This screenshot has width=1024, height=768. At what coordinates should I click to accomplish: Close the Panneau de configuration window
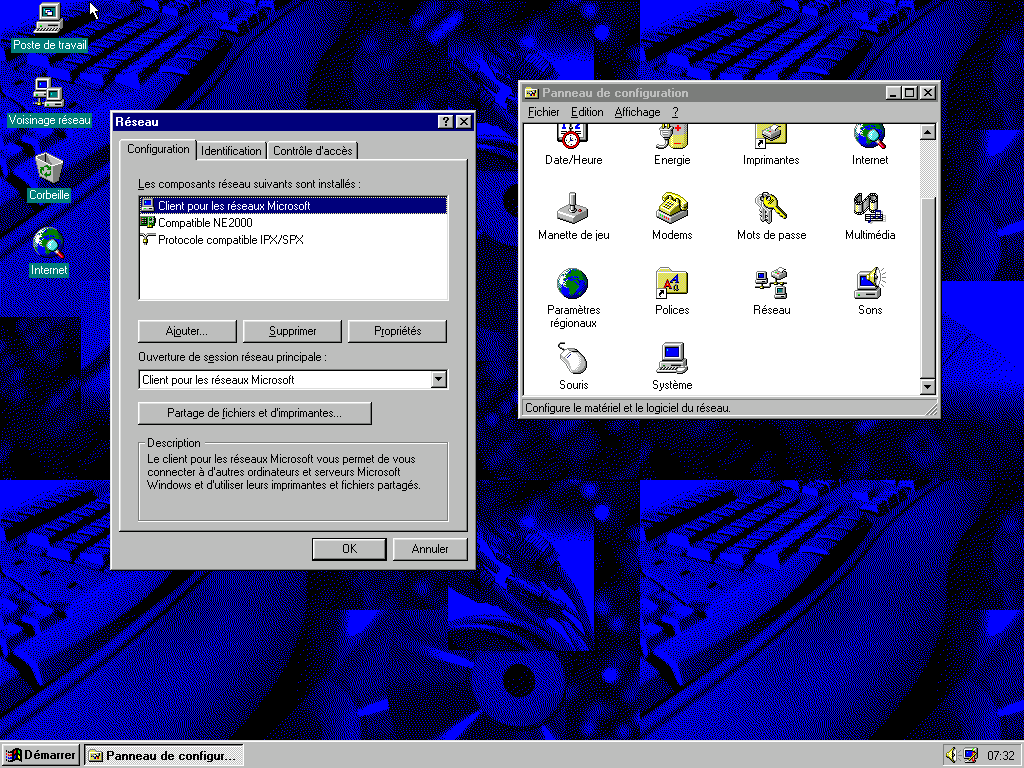pyautogui.click(x=927, y=93)
